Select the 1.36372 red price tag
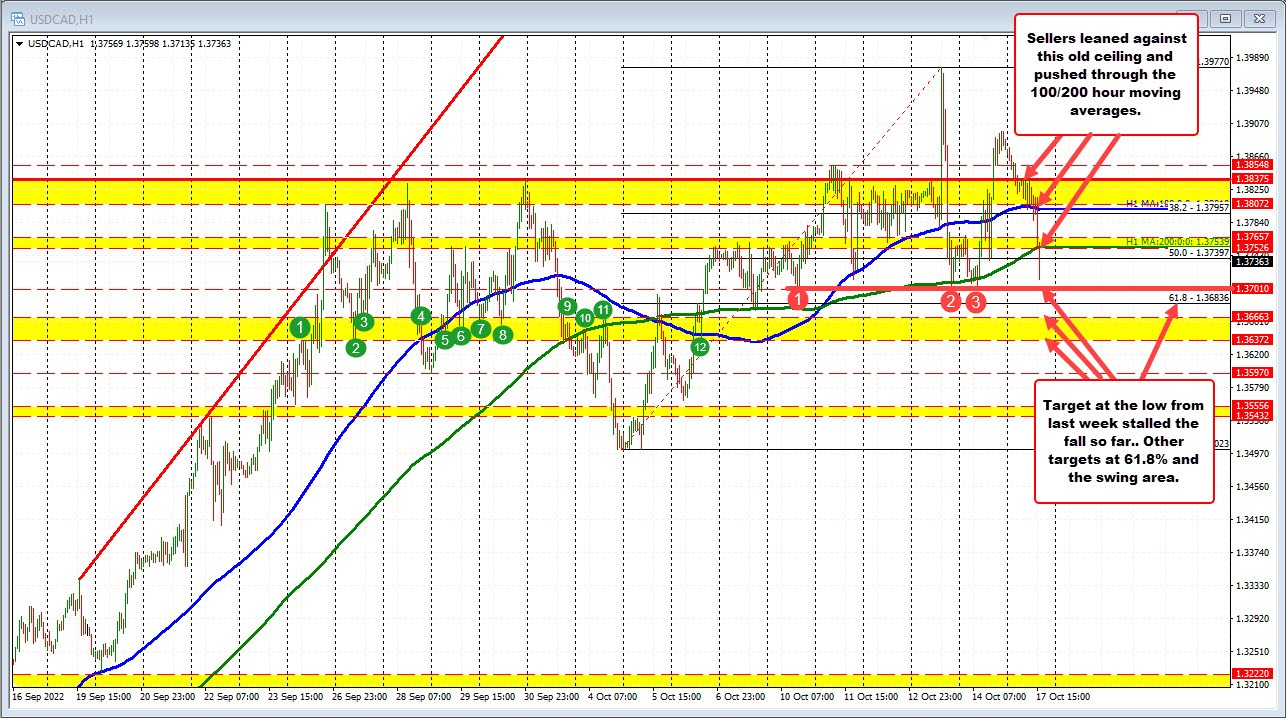Screen dimensions: 1286x718 1253,340
